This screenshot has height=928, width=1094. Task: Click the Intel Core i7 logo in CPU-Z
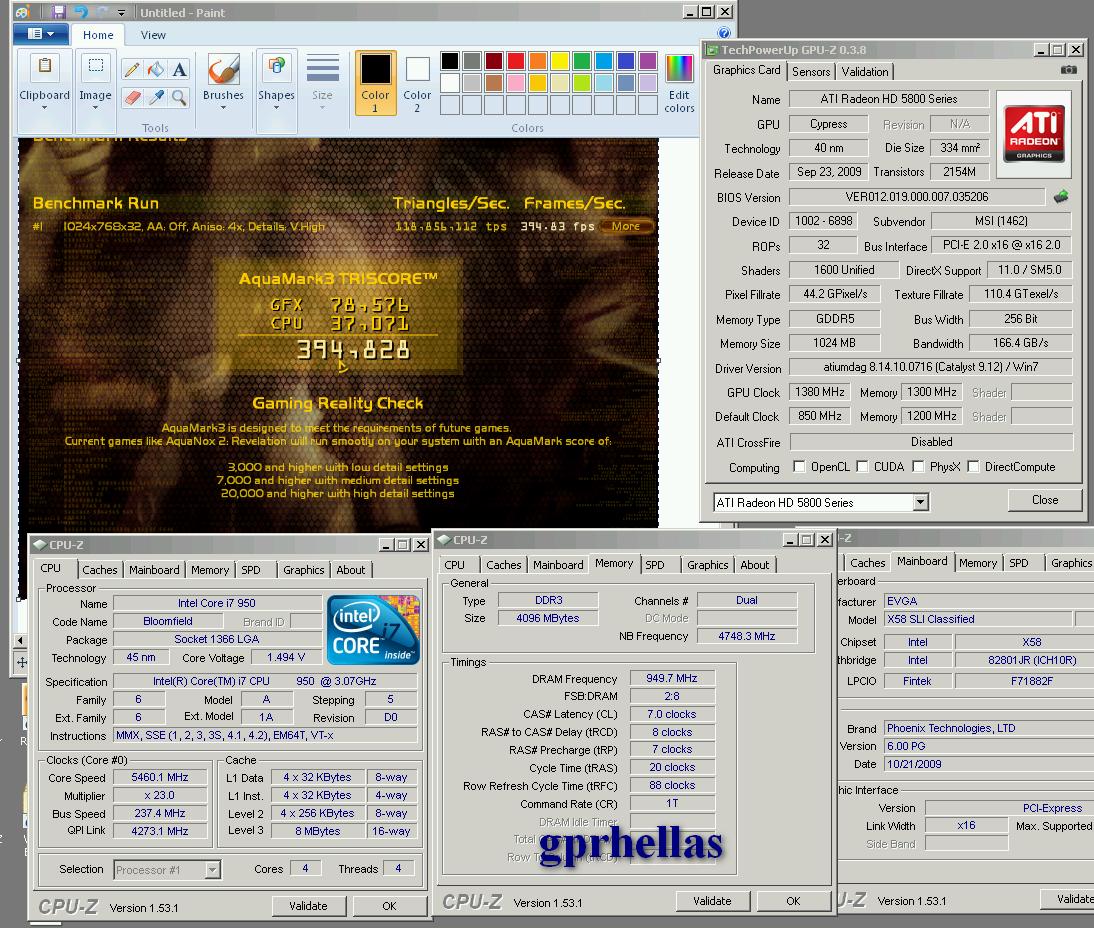tap(373, 629)
